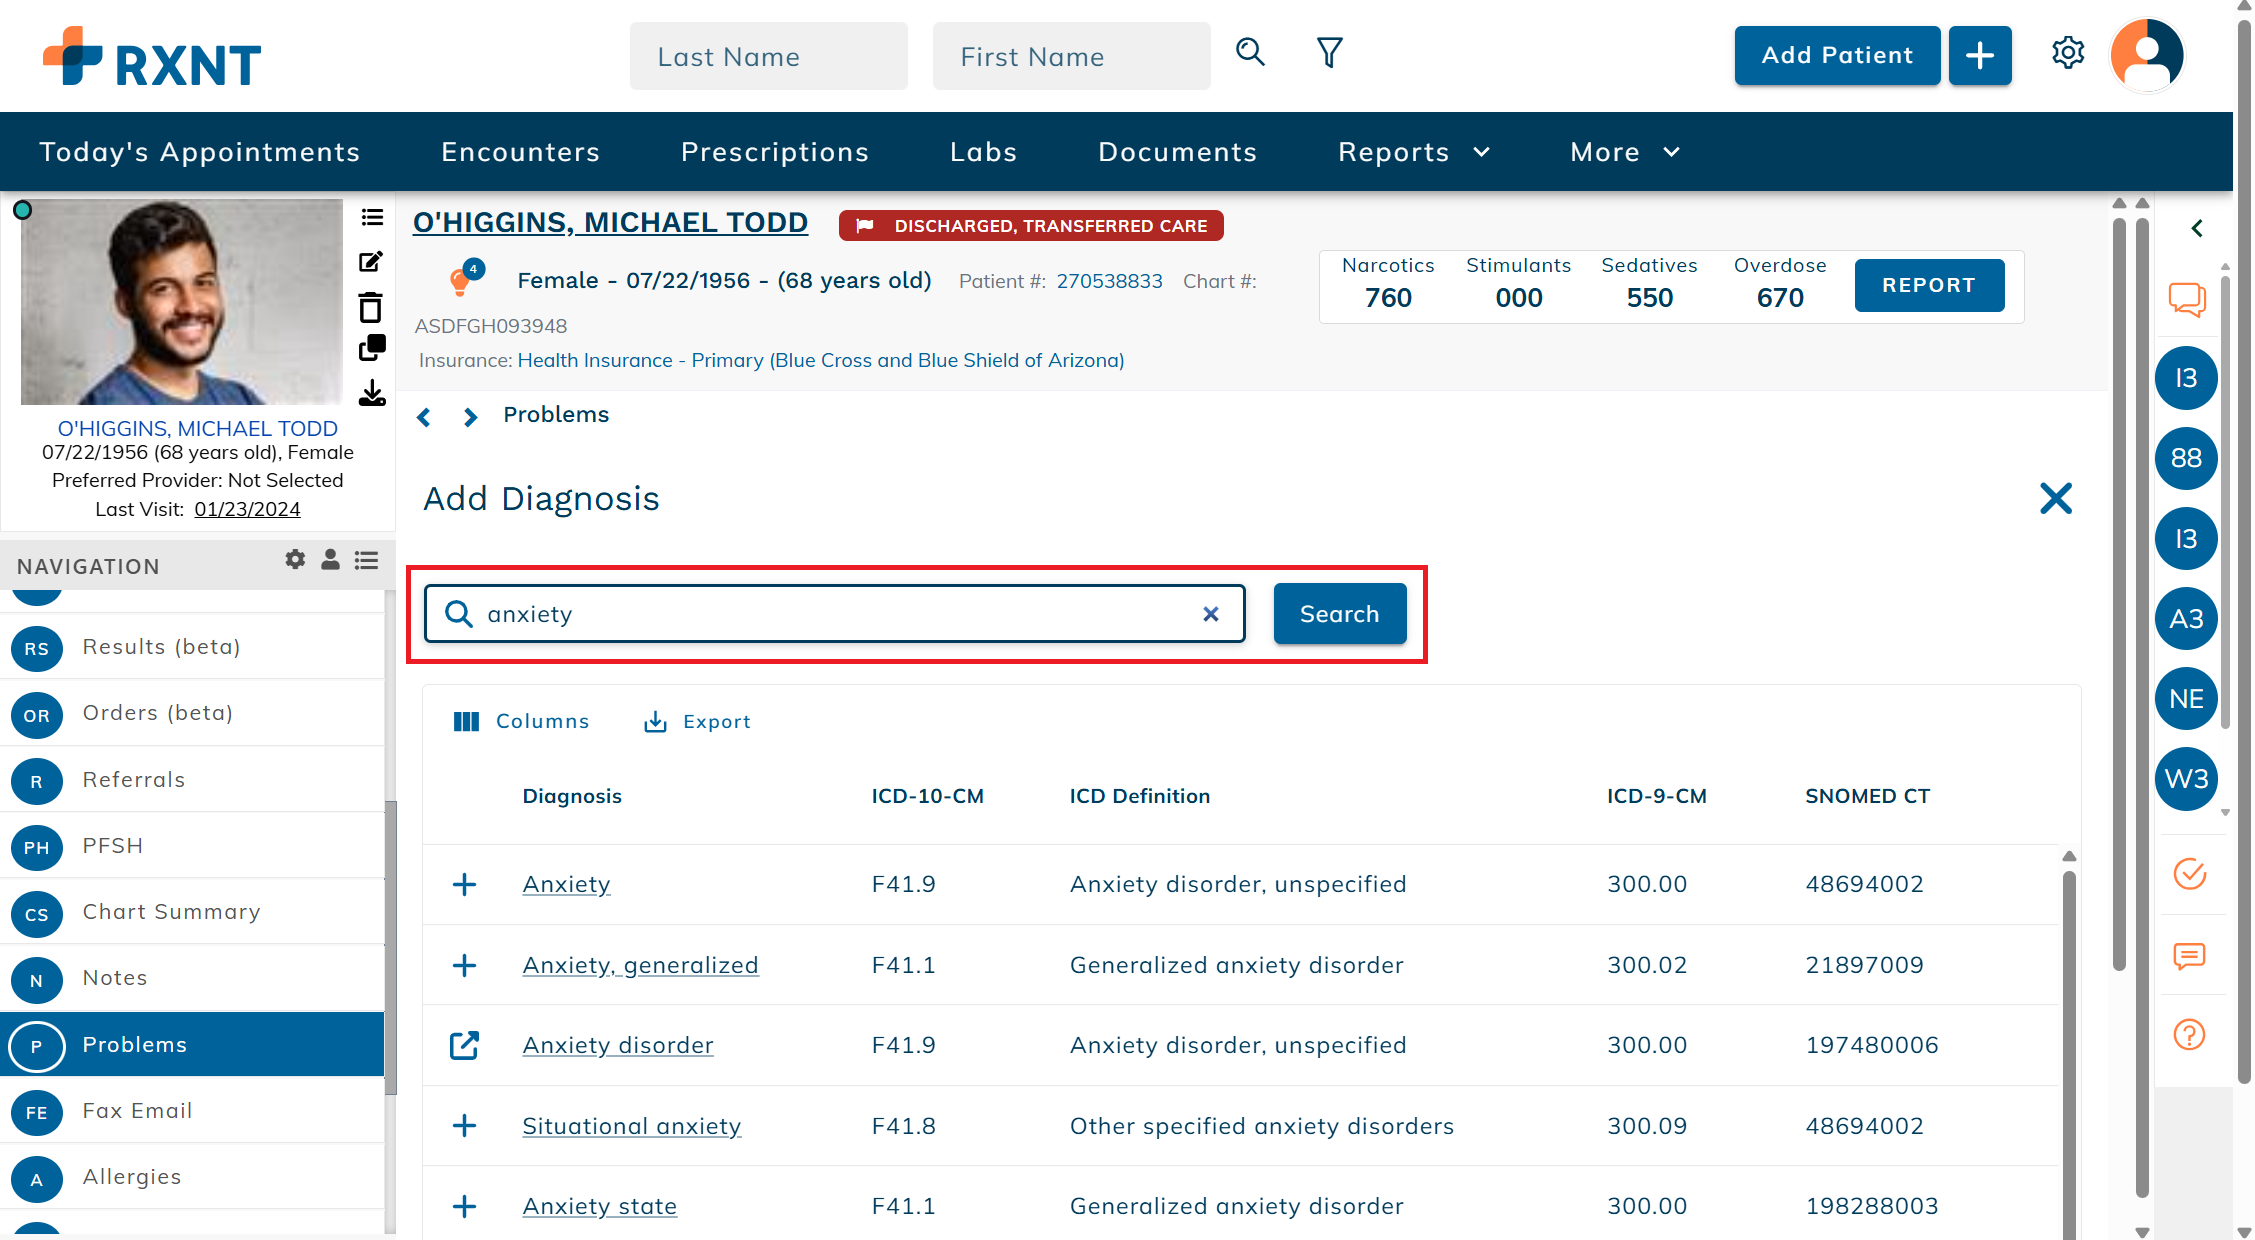Clear the anxiety search text

coord(1211,614)
